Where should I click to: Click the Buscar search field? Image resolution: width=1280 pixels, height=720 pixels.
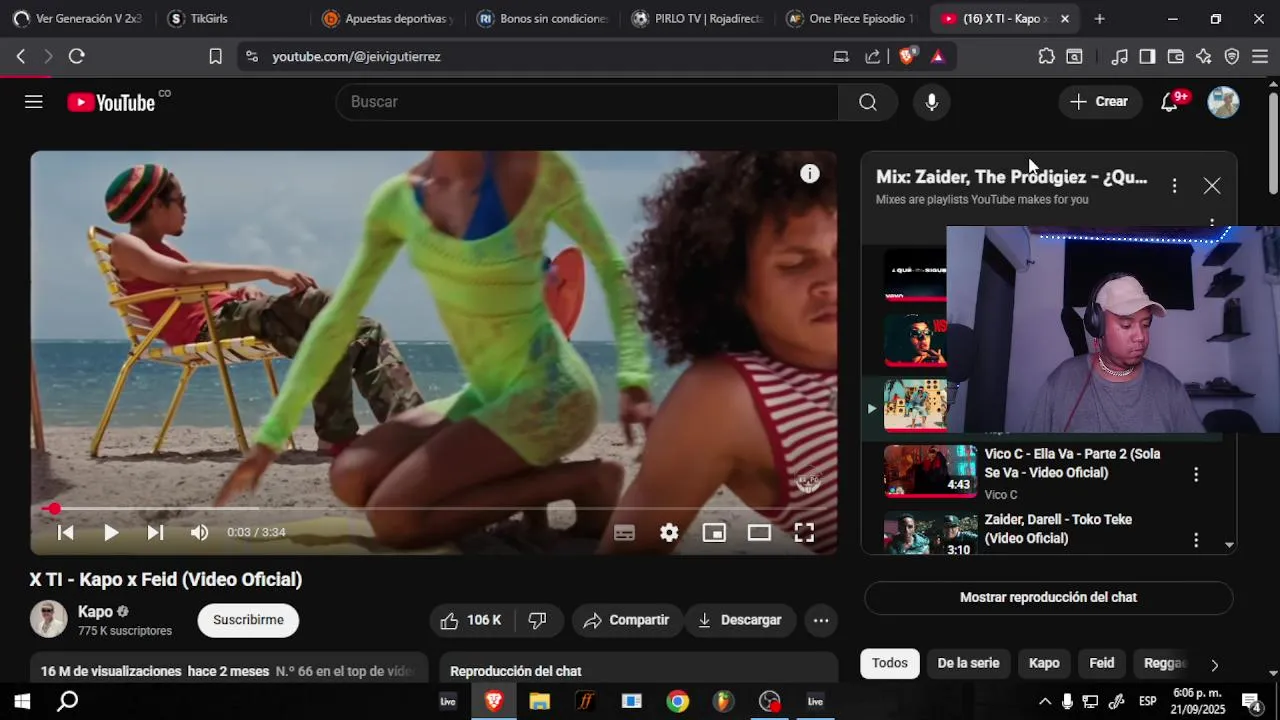[587, 102]
